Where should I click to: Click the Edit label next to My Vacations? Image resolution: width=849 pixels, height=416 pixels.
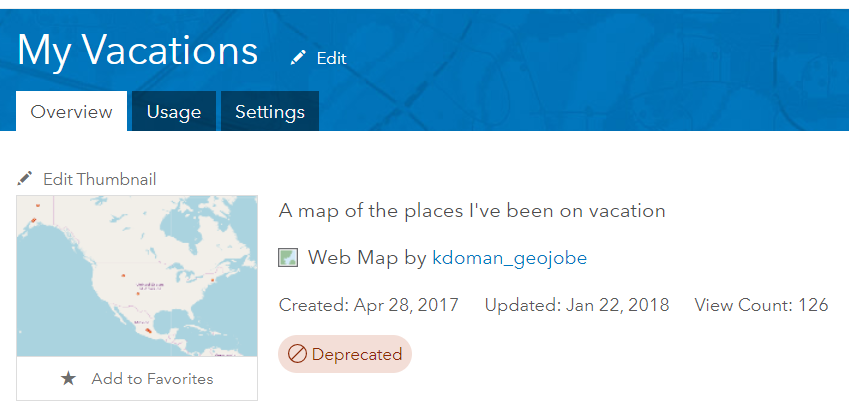[x=331, y=58]
